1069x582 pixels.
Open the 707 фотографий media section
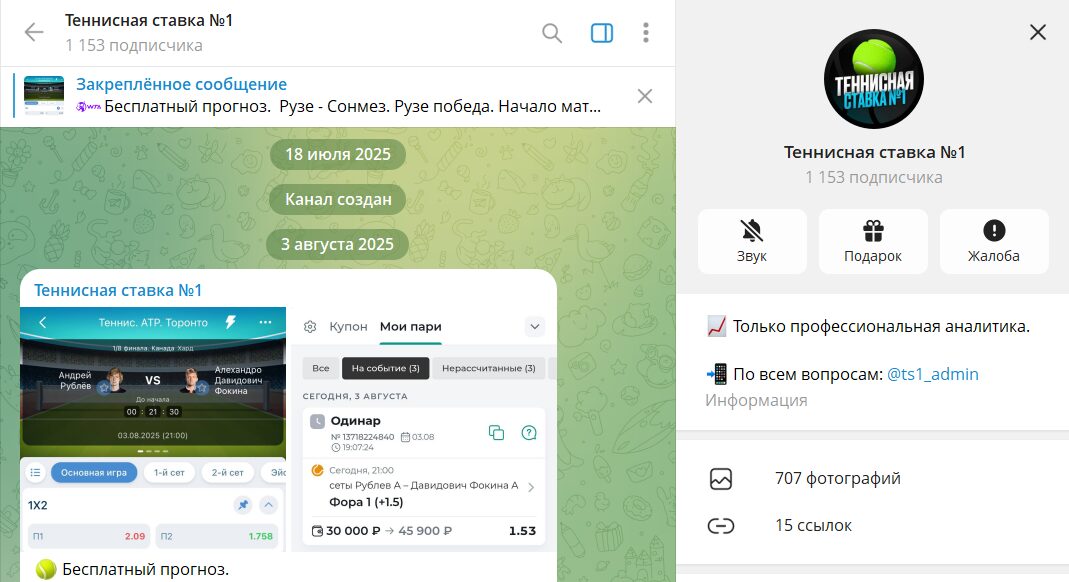(x=837, y=478)
